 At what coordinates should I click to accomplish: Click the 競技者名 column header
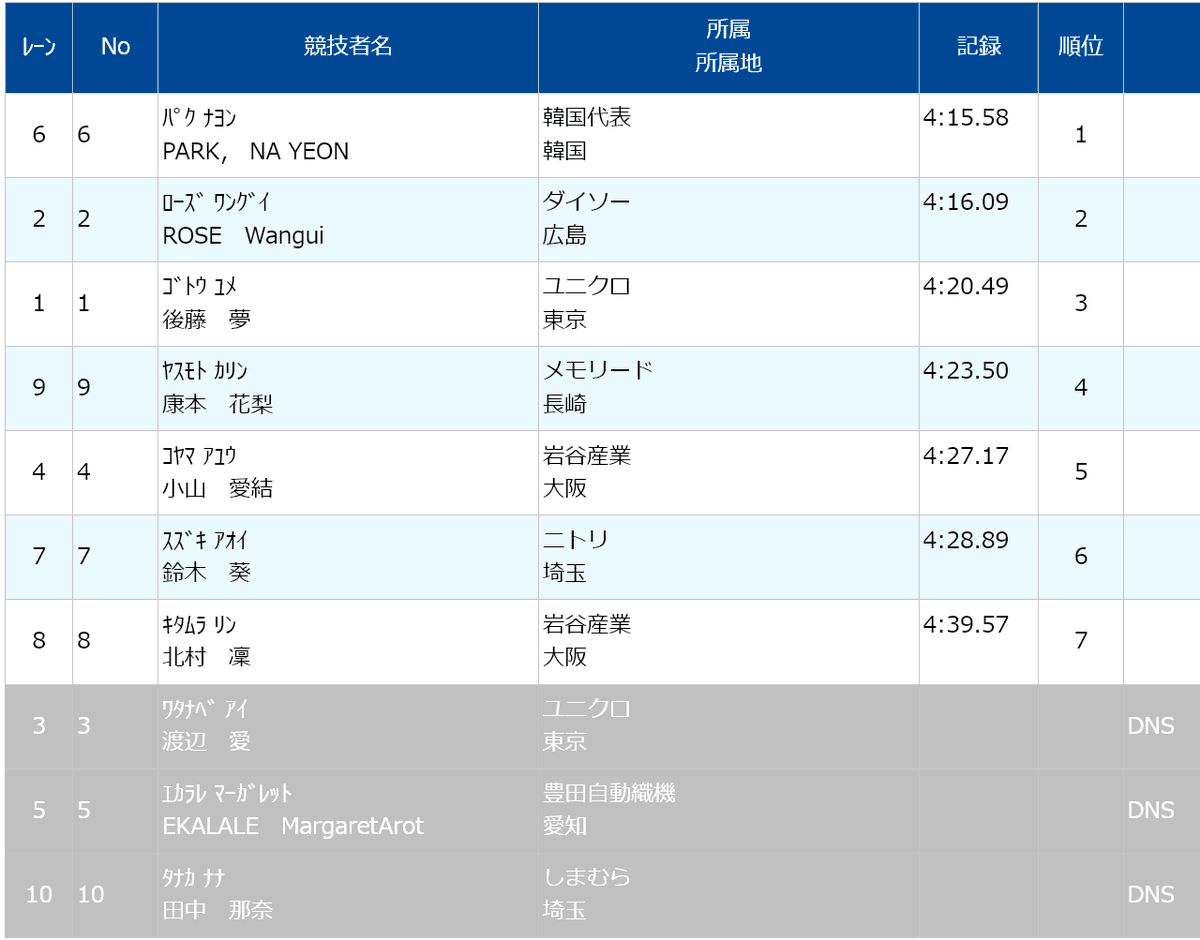pos(348,47)
